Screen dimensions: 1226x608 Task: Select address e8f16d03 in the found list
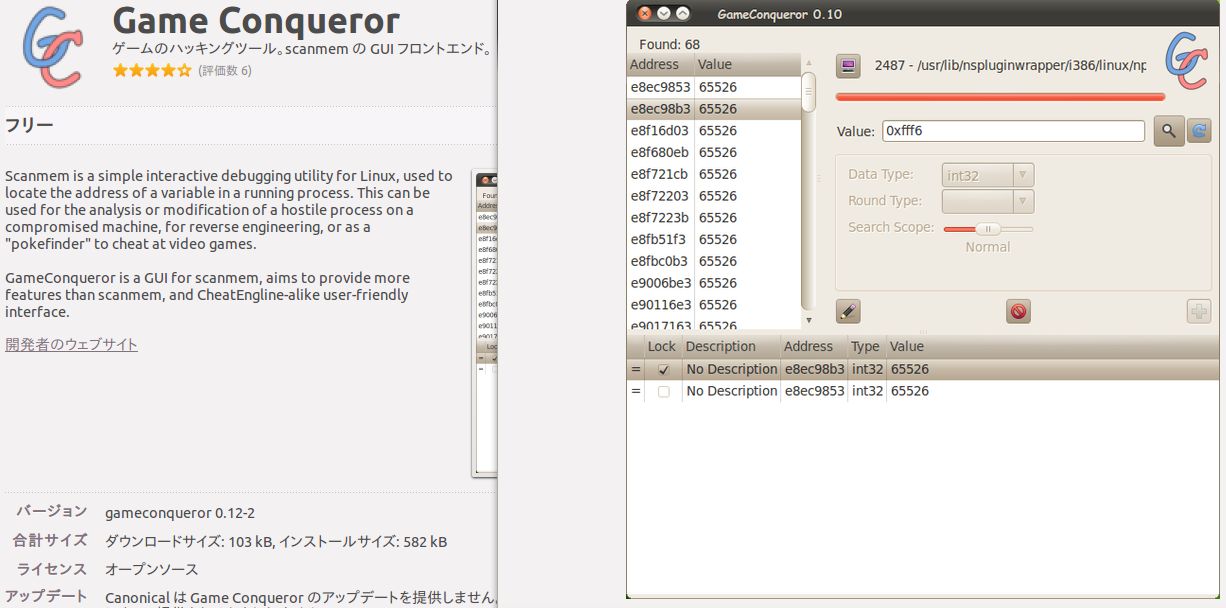(660, 131)
